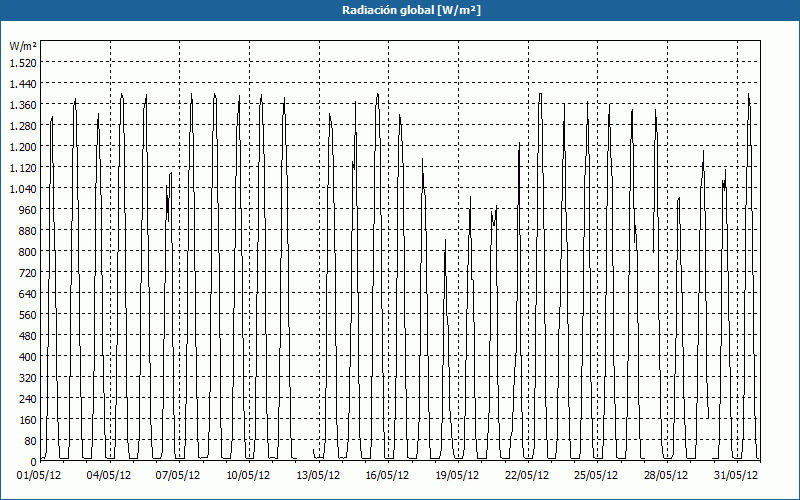800x500 pixels.
Task: Select the 720 y-axis label
Action: pyautogui.click(x=29, y=272)
